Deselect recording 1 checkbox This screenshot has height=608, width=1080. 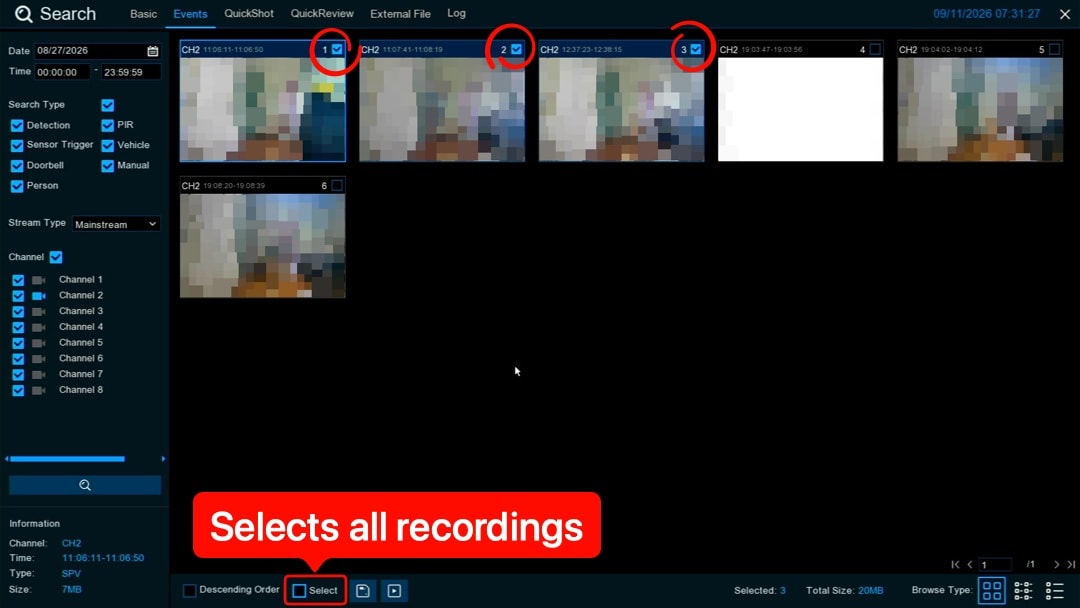coord(337,50)
